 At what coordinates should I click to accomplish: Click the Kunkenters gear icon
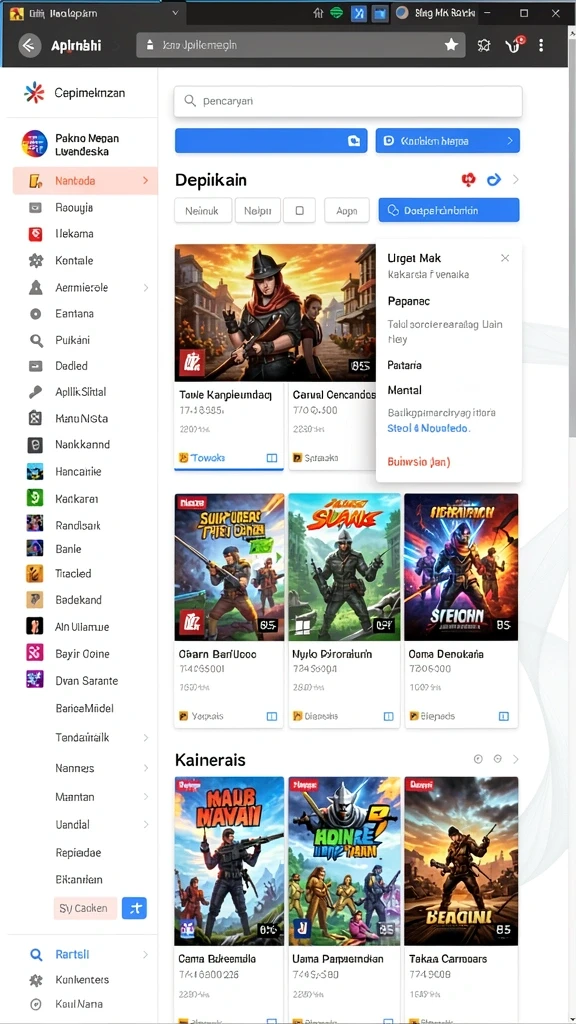(36, 980)
